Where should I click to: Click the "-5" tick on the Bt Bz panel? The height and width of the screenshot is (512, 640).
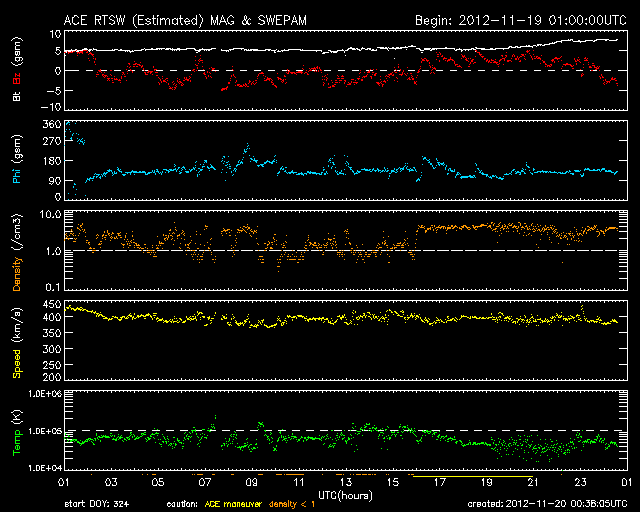pos(53,90)
